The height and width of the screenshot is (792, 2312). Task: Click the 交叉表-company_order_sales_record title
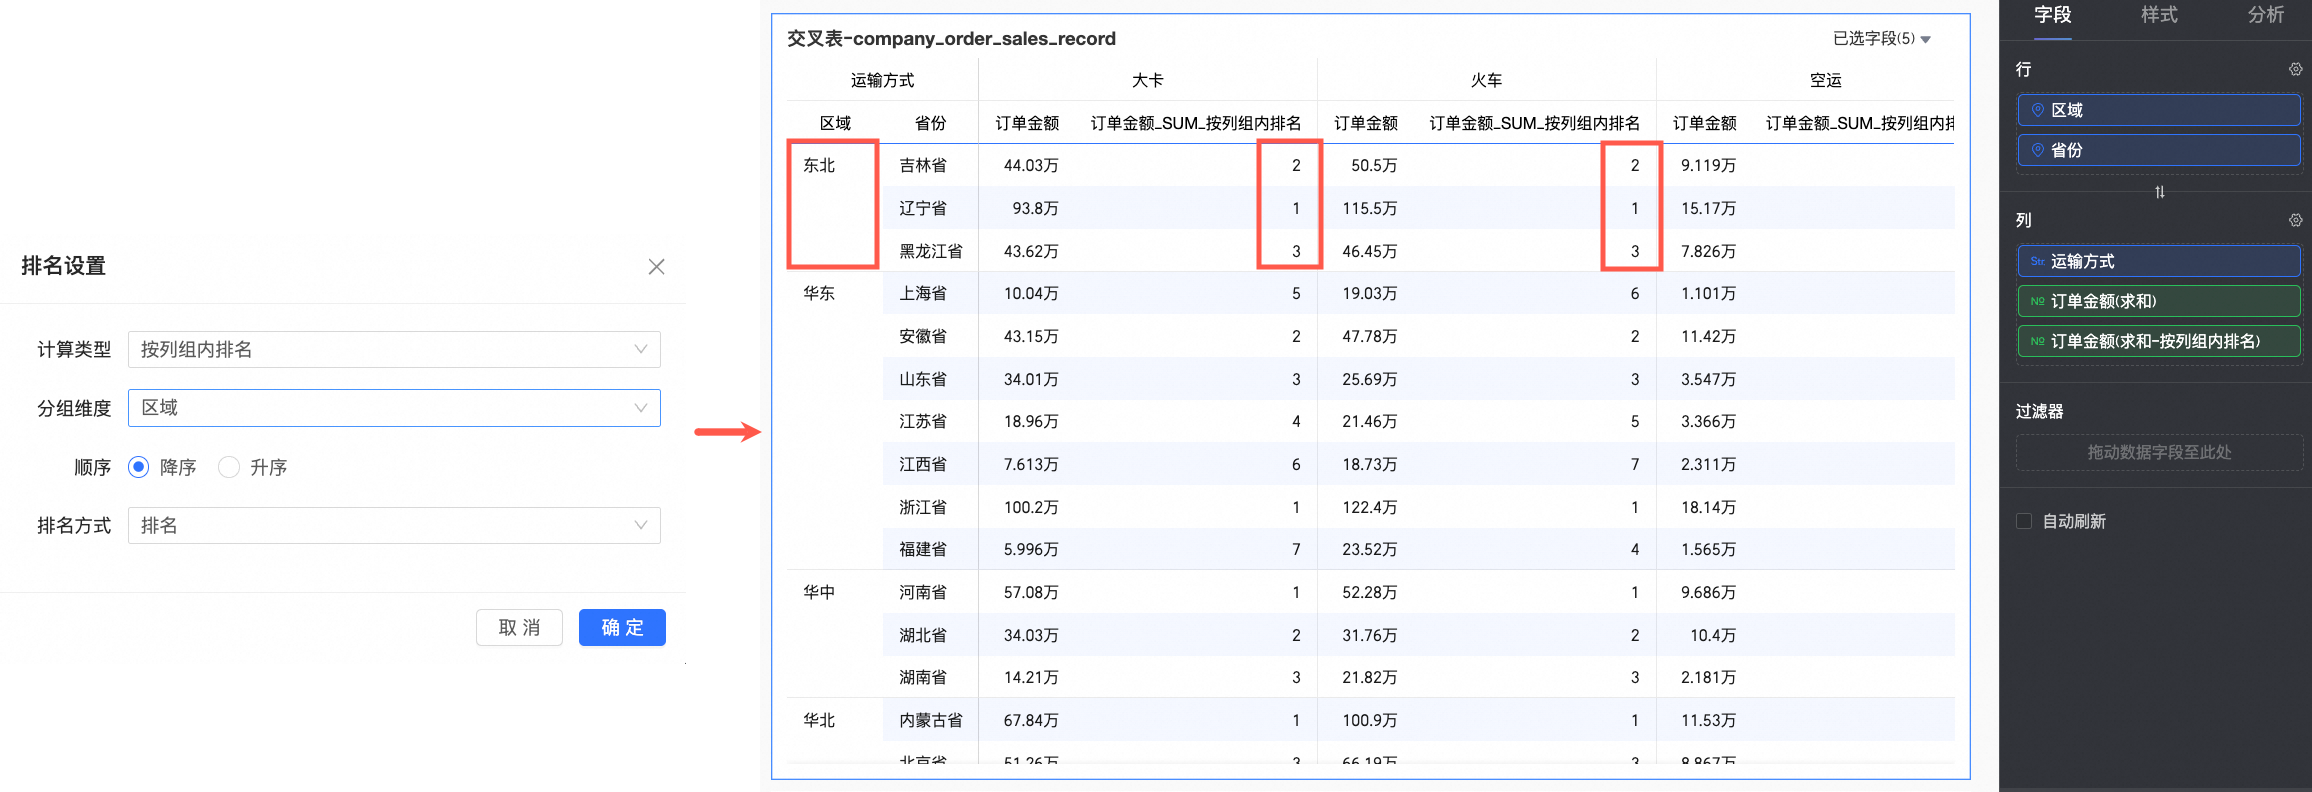point(951,39)
